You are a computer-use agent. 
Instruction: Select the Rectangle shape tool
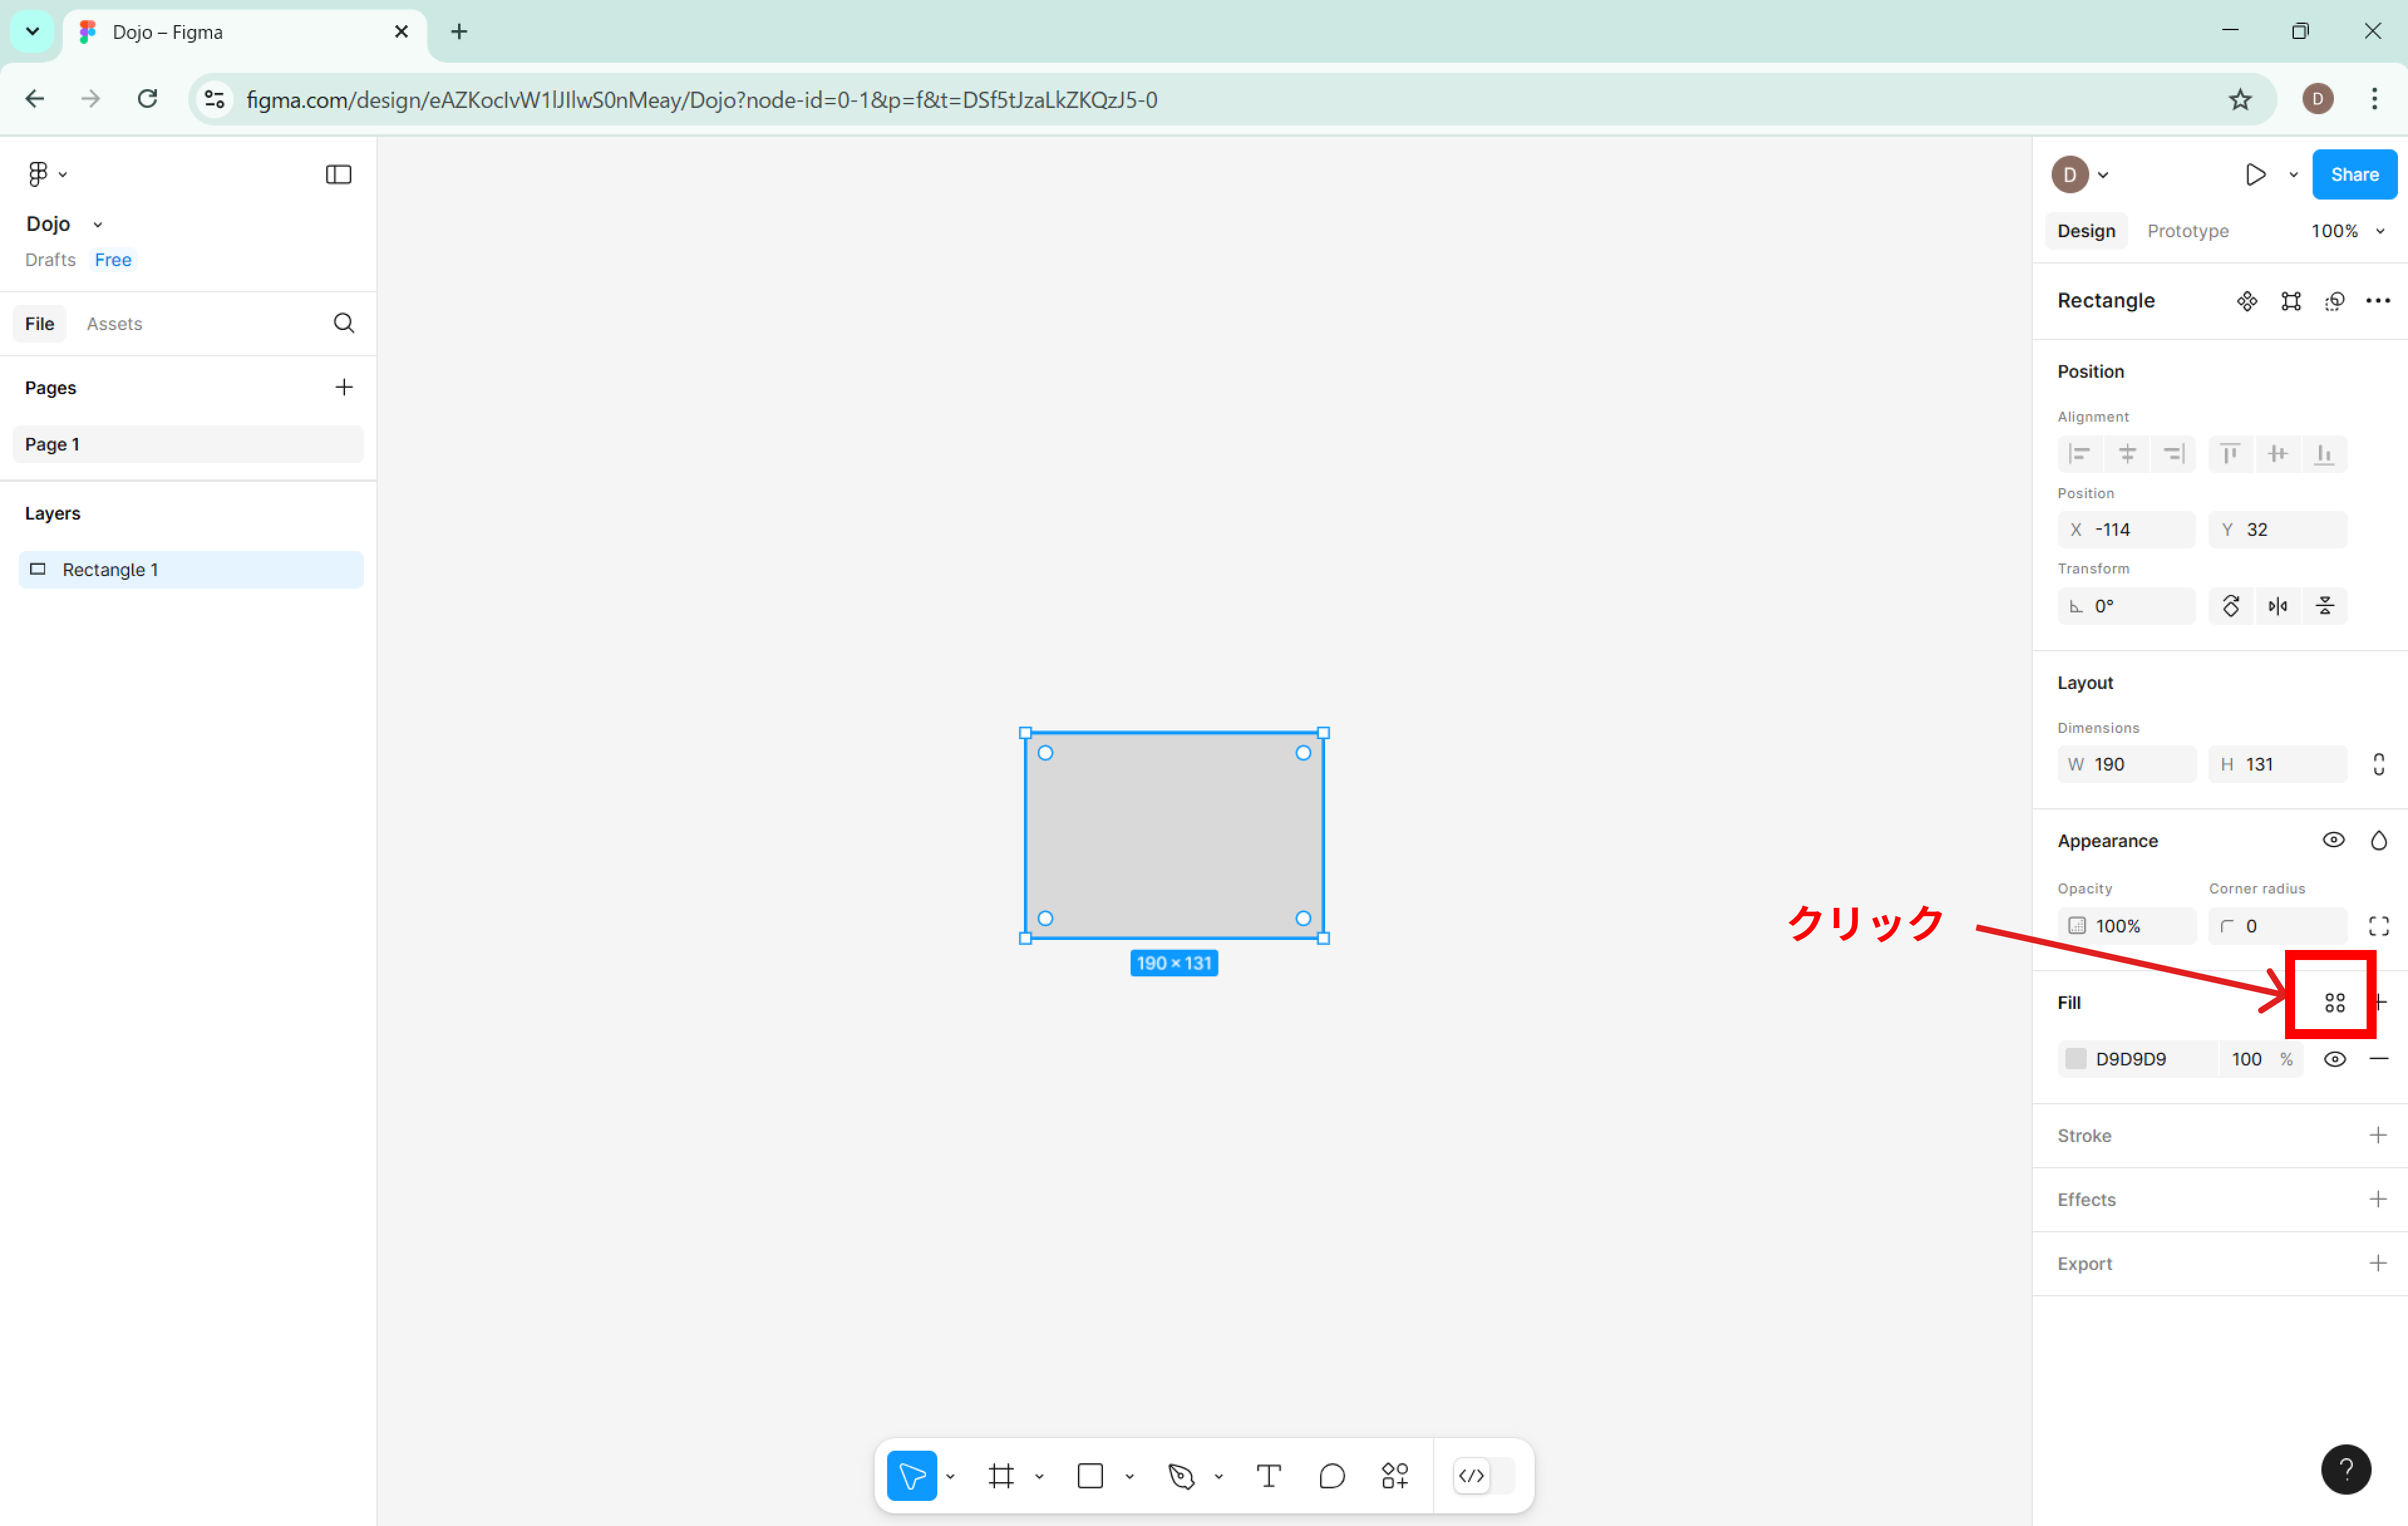[1089, 1475]
